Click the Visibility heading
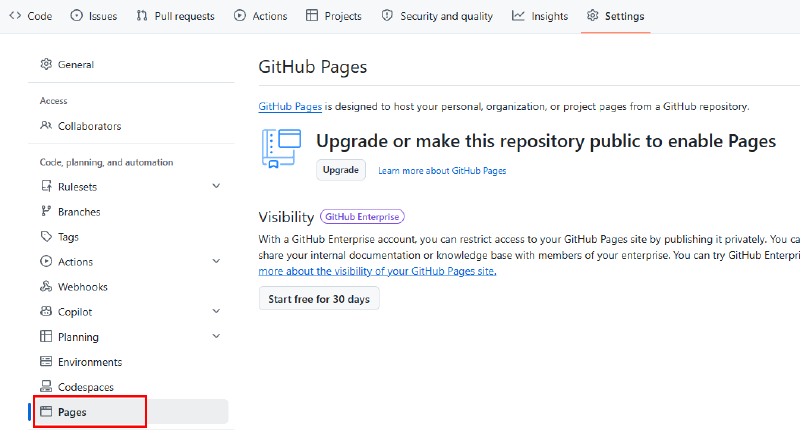Screen dimensions: 800x437 point(286,217)
